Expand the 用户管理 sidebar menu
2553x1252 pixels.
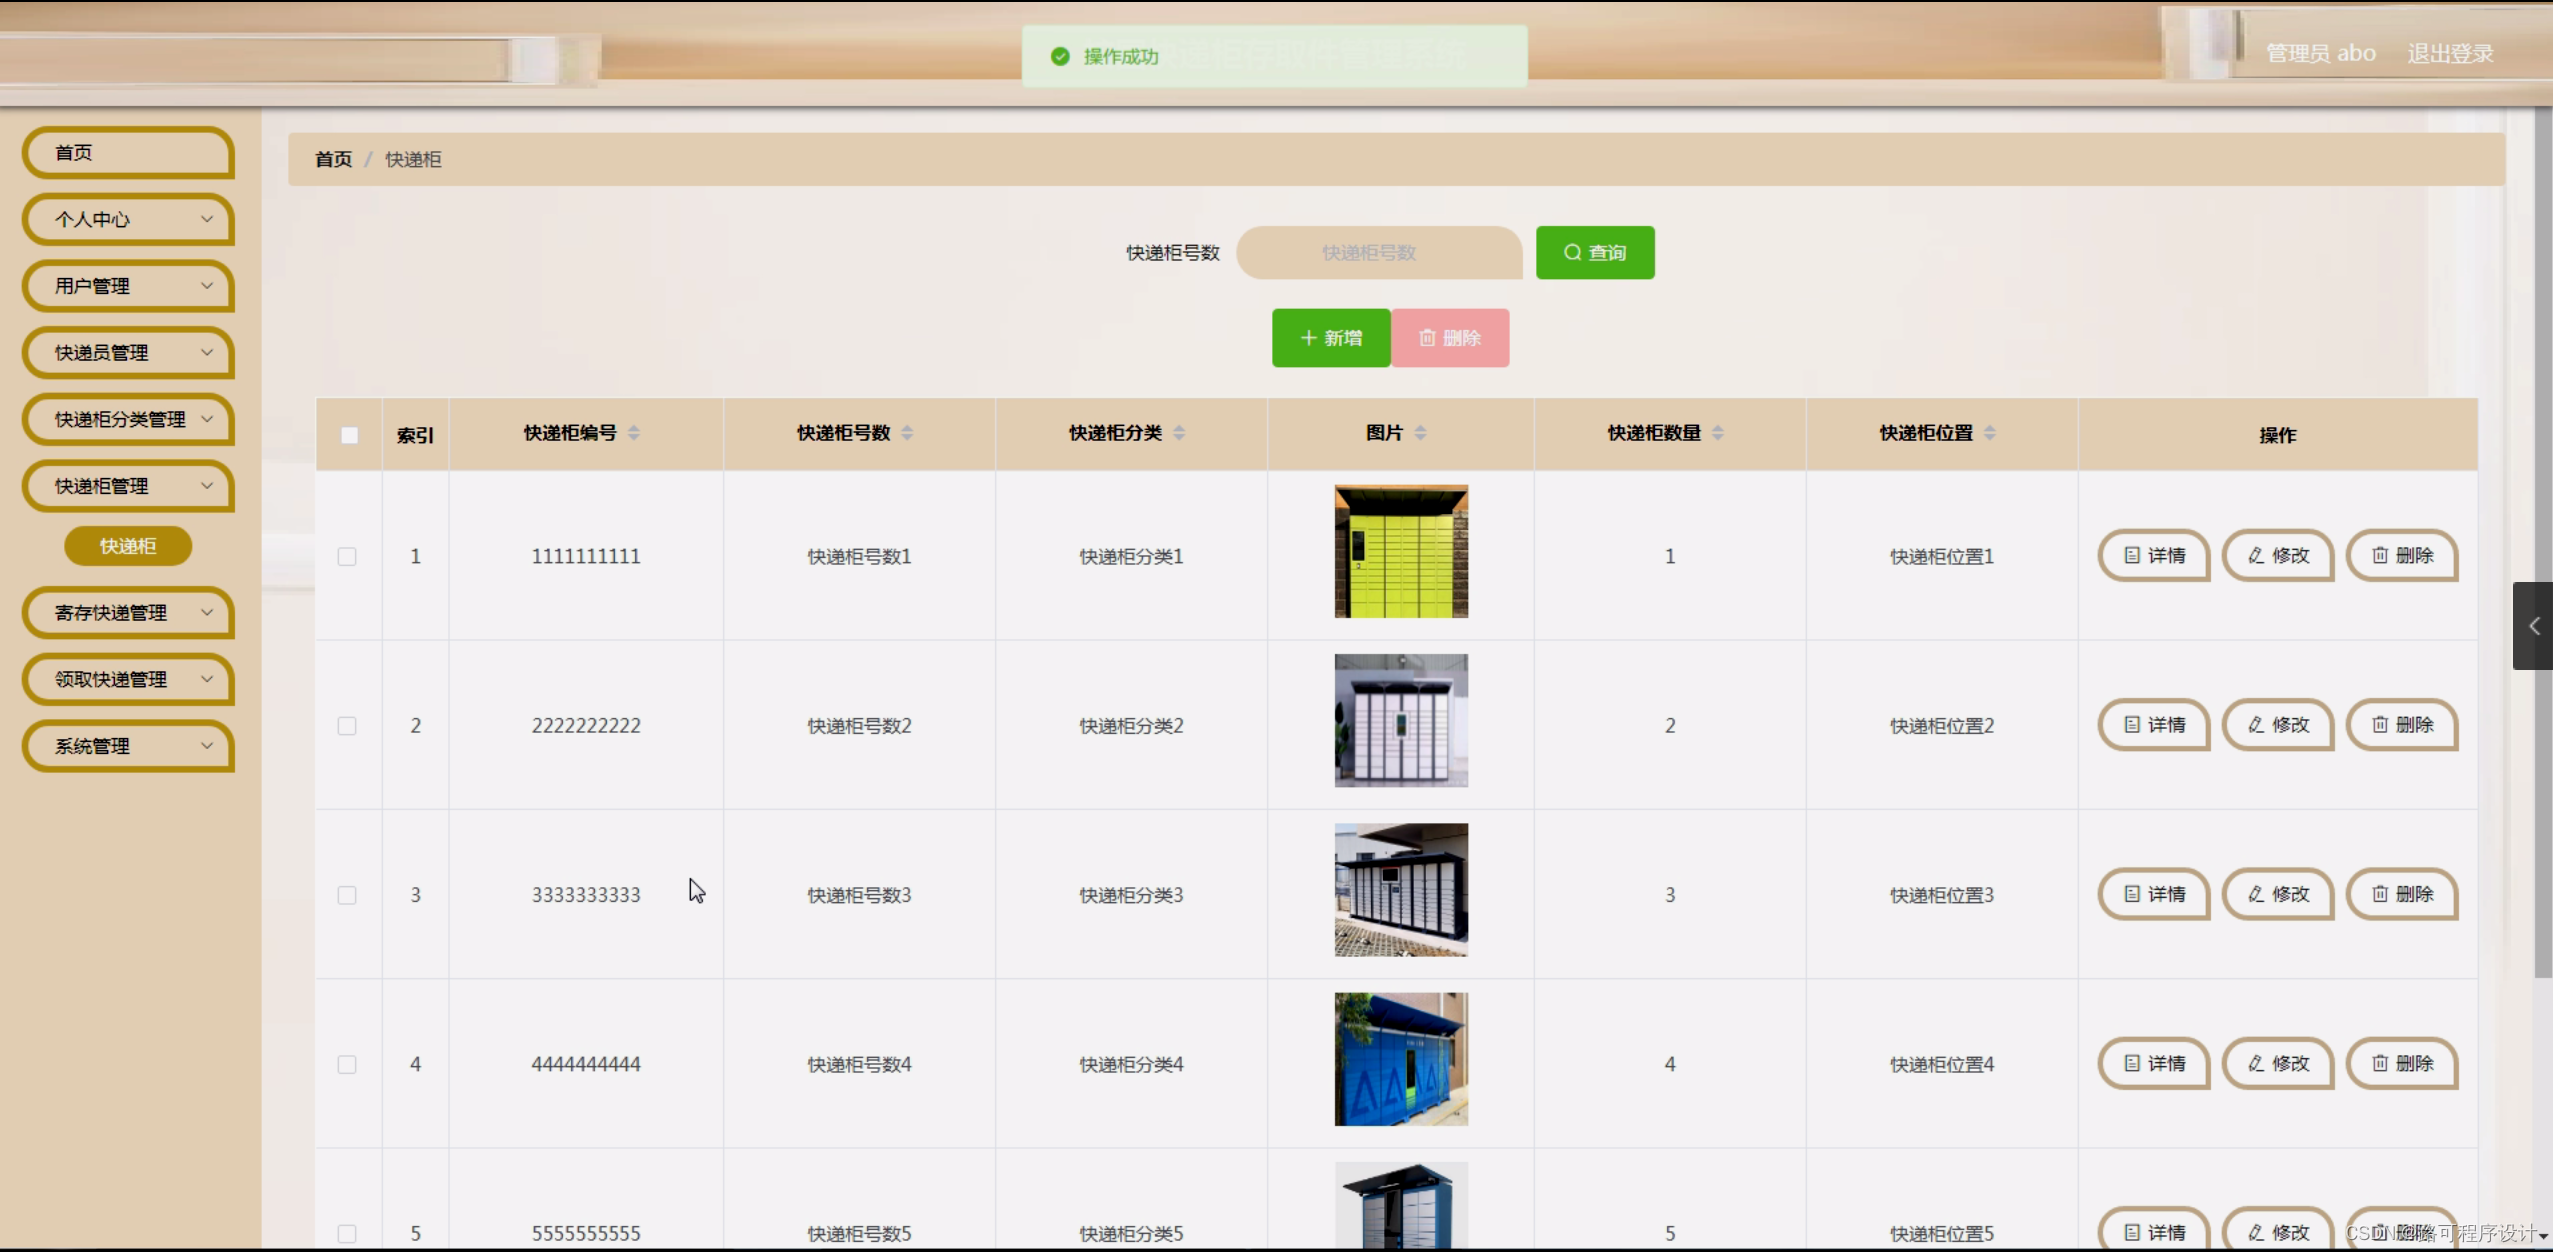click(128, 286)
